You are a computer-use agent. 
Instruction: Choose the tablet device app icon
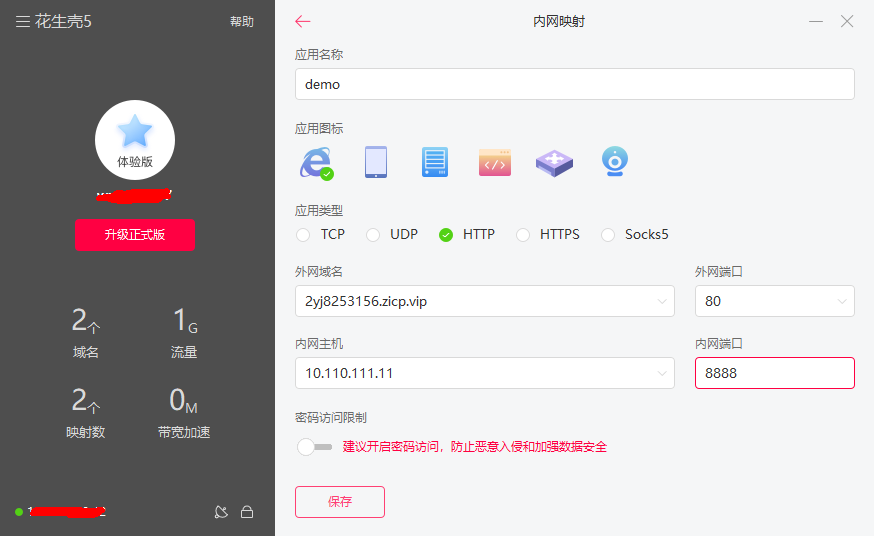coord(376,162)
